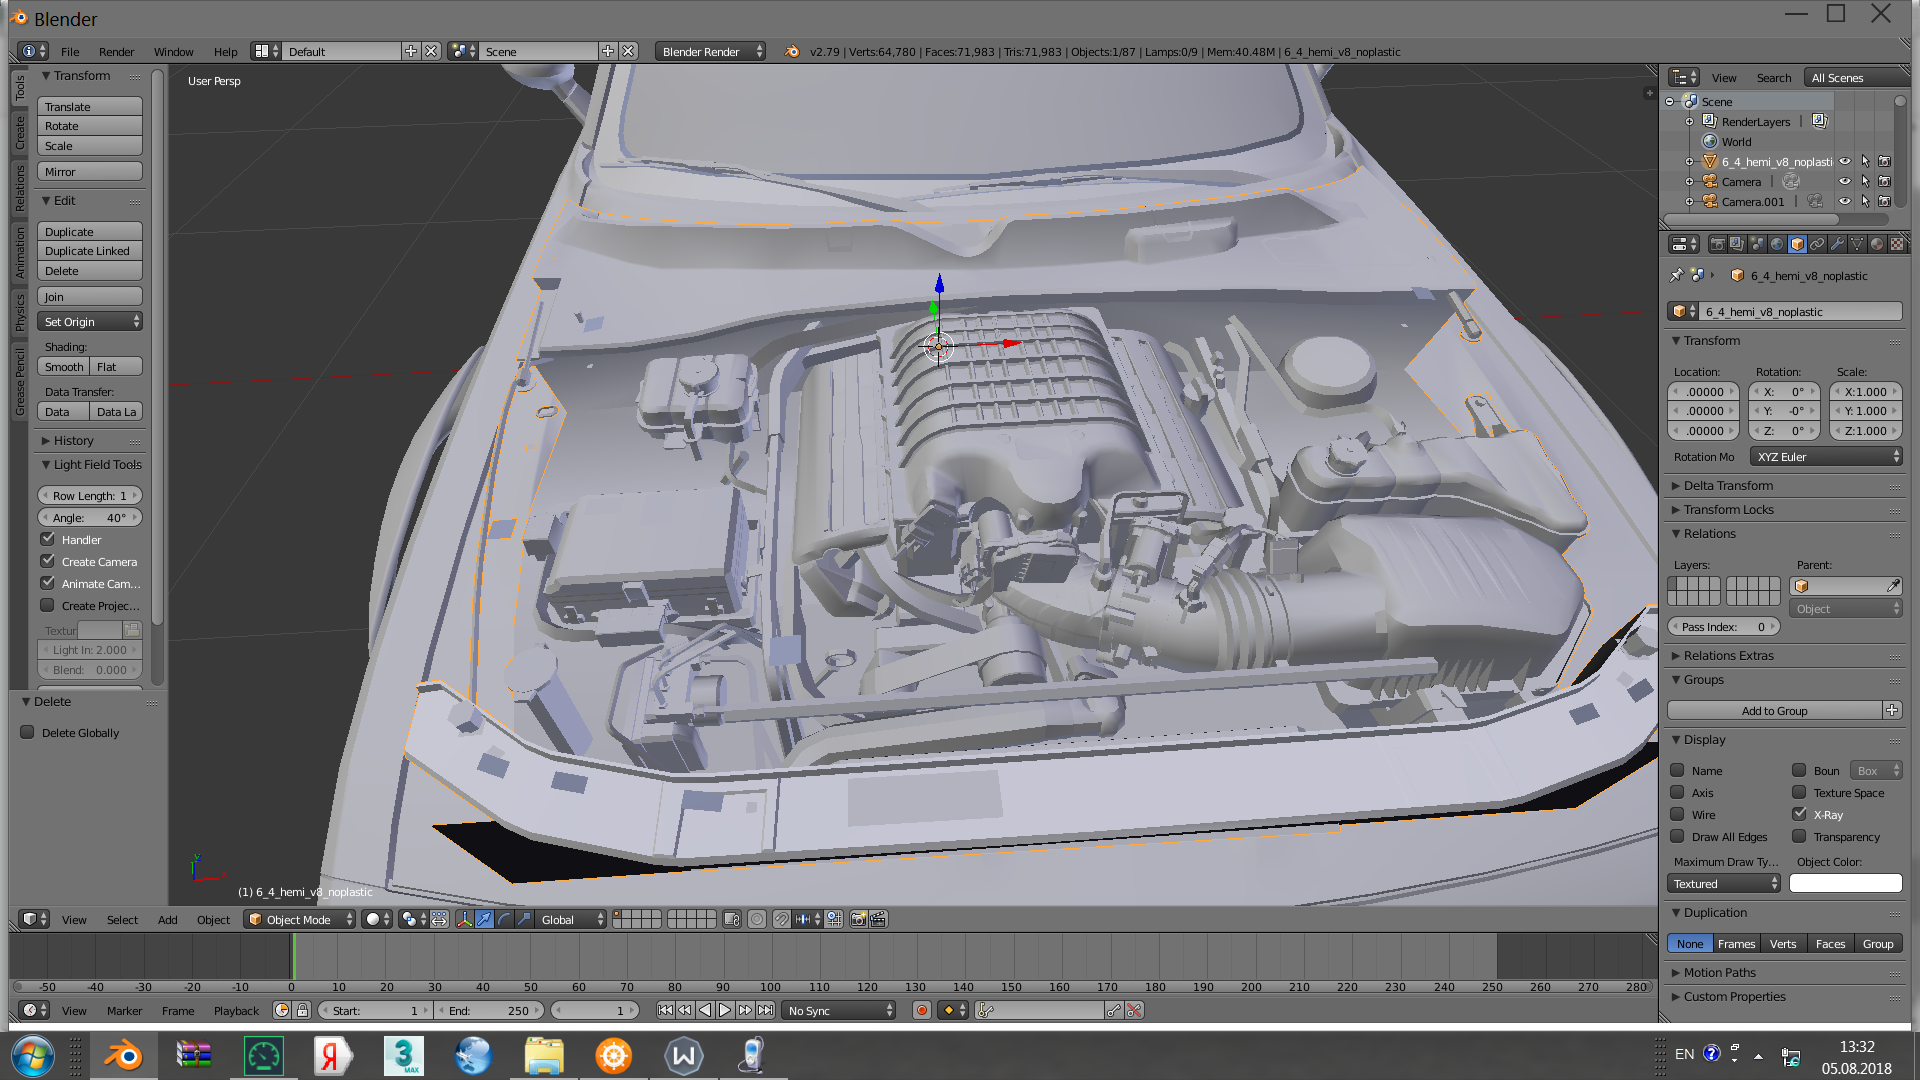This screenshot has height=1080, width=1920.
Task: Click the eyedropper next to Parent field
Action: 1892,586
